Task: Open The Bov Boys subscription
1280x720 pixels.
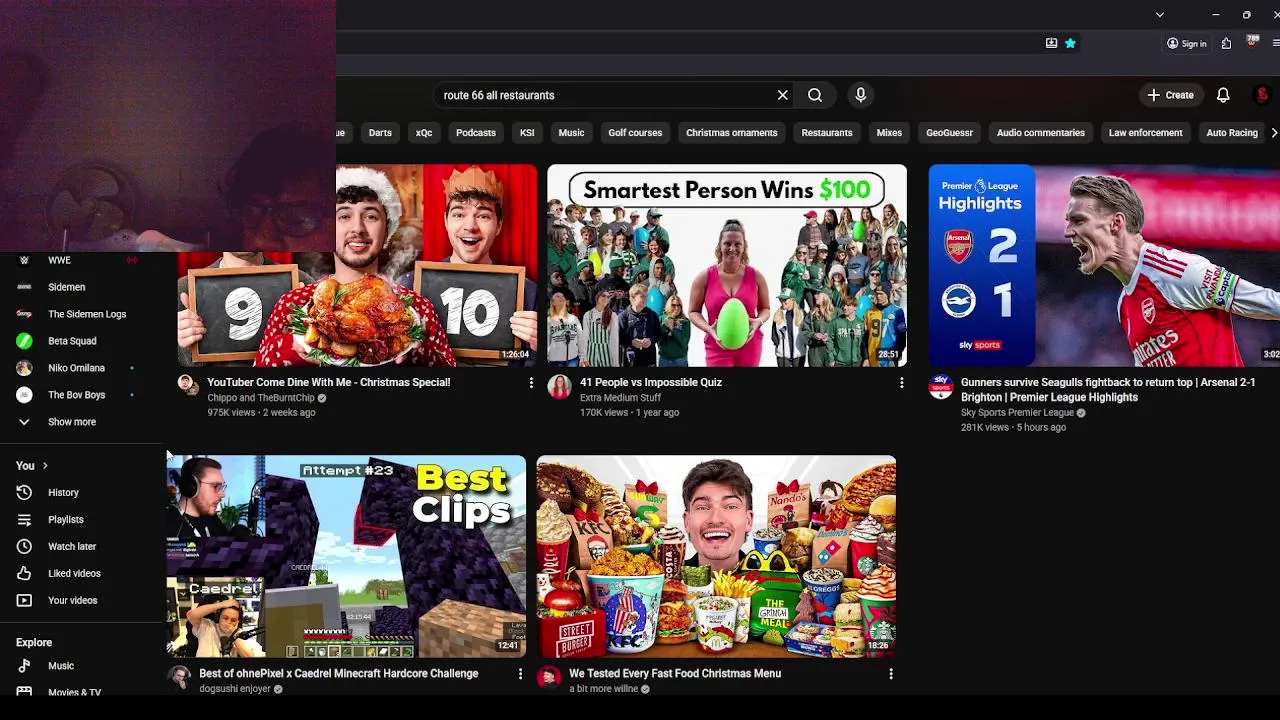Action: coord(76,395)
